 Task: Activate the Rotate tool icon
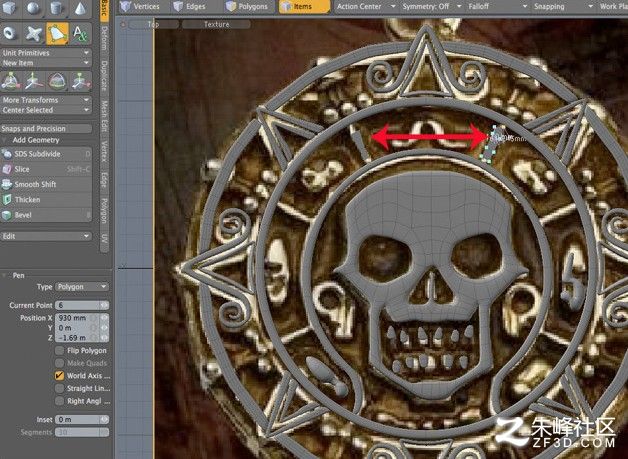click(57, 81)
